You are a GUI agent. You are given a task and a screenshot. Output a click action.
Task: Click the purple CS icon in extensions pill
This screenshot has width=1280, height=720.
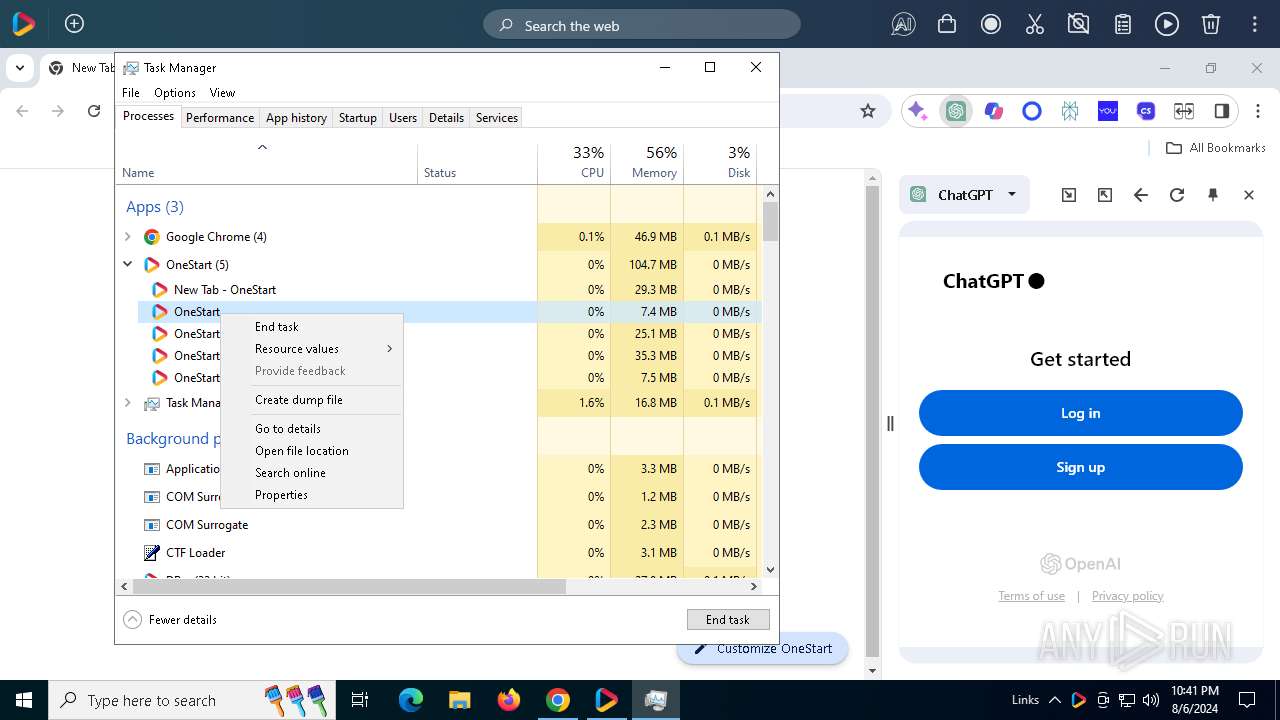[x=1146, y=111]
